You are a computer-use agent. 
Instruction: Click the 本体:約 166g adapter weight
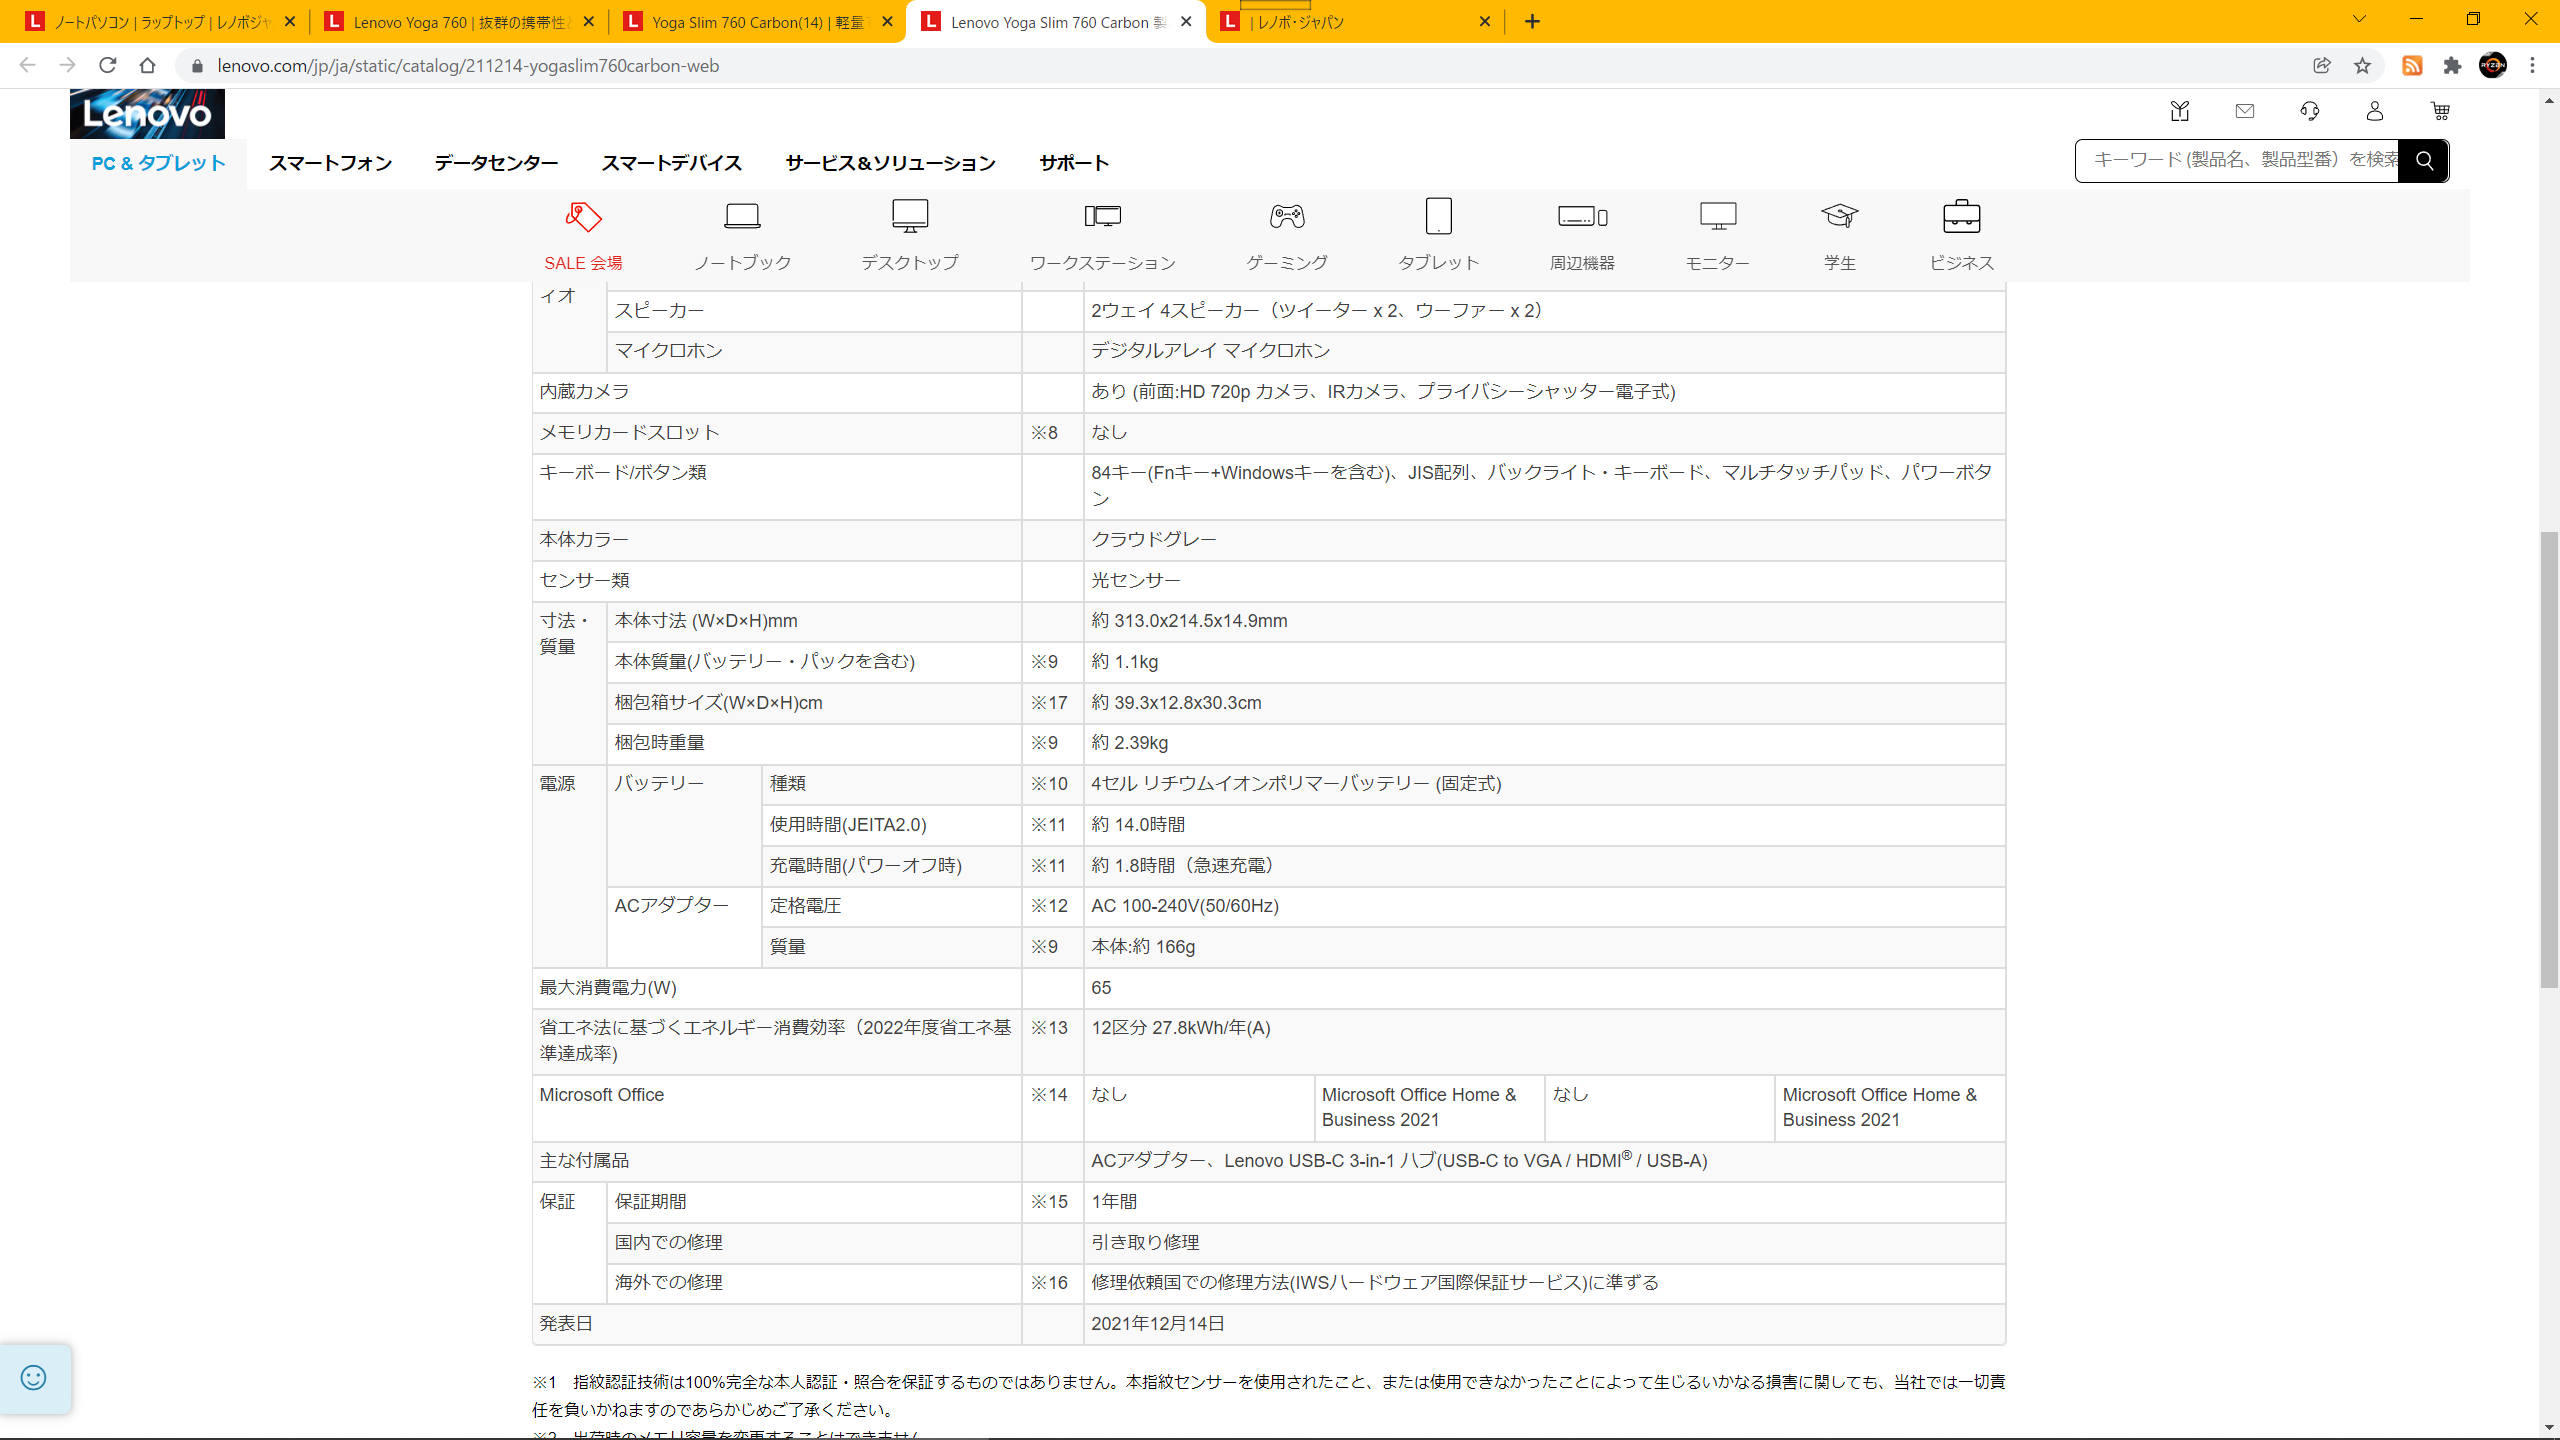pos(1143,947)
